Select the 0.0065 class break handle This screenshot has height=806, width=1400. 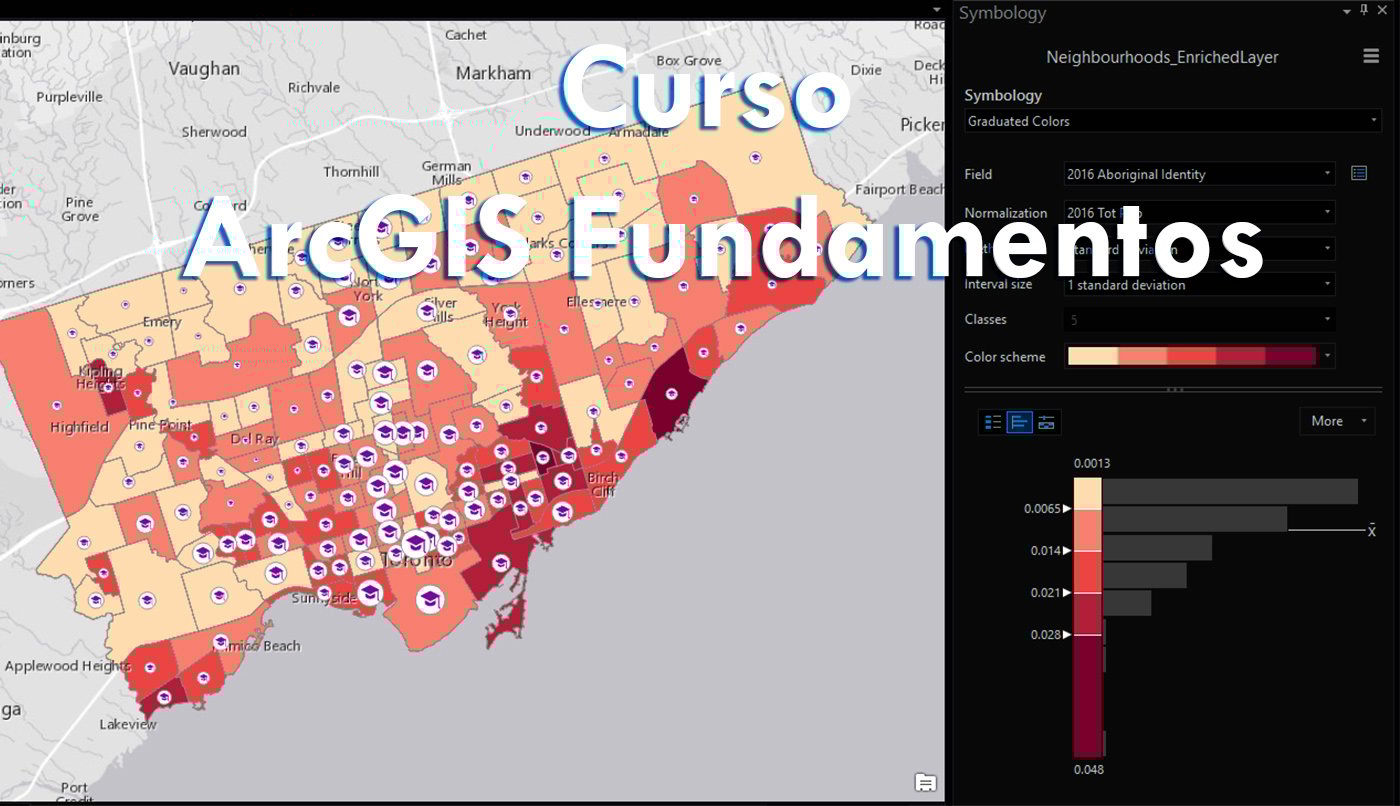pos(1066,509)
